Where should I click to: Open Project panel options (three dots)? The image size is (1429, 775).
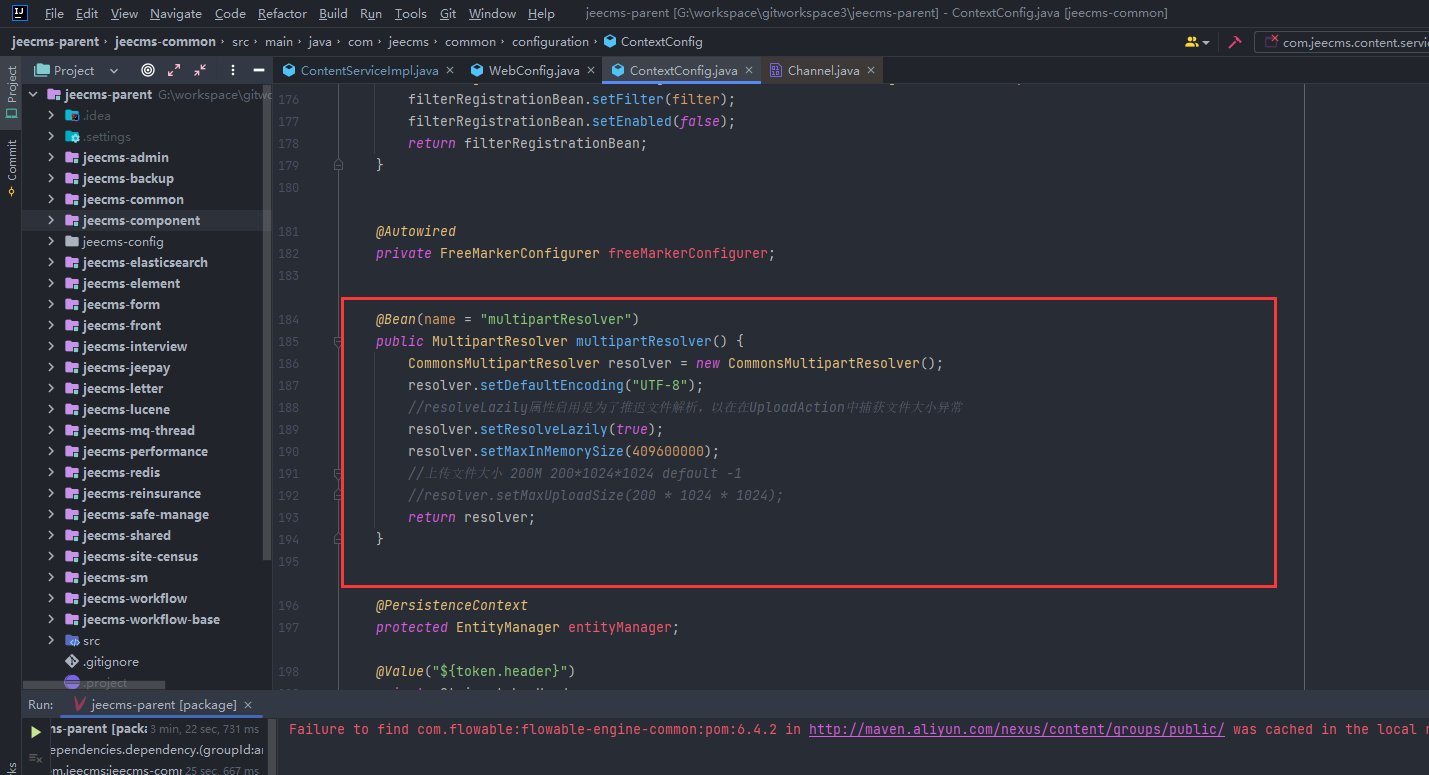(233, 70)
